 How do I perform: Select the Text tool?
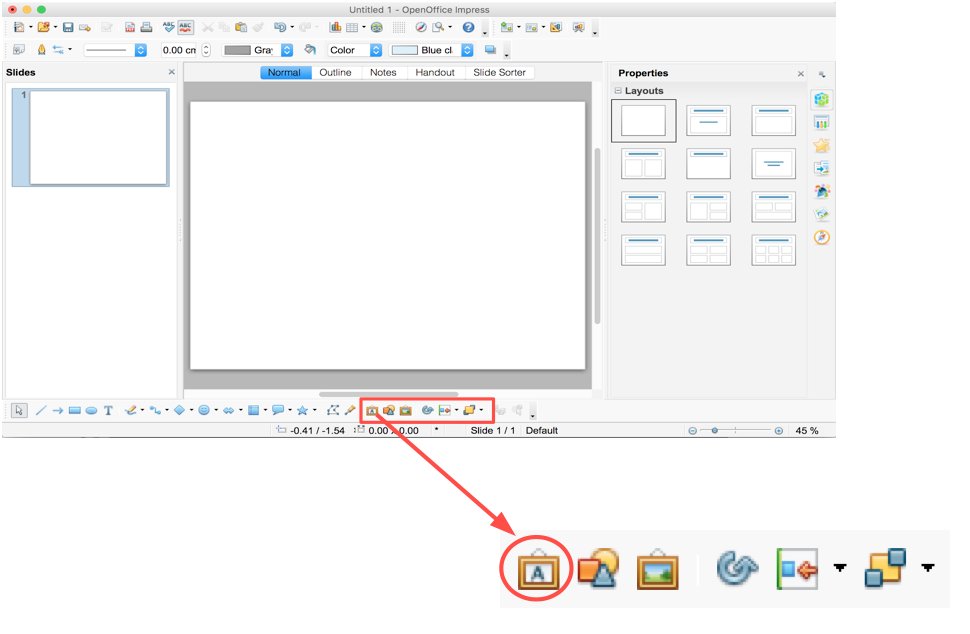coord(109,410)
